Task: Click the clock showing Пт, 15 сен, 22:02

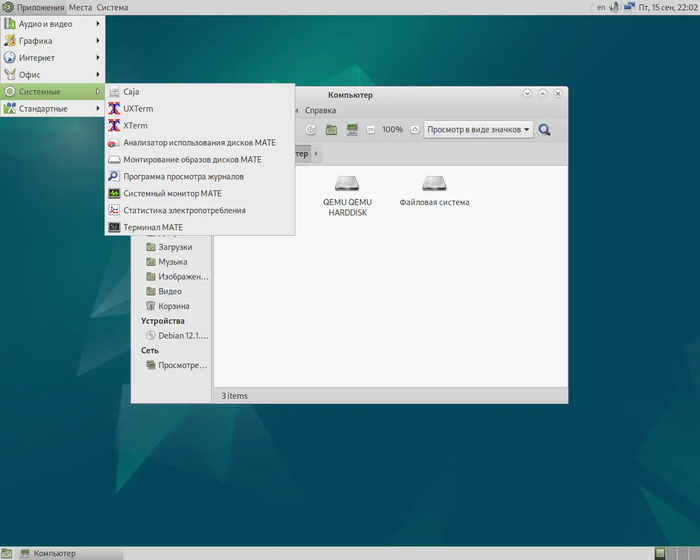Action: pos(667,7)
